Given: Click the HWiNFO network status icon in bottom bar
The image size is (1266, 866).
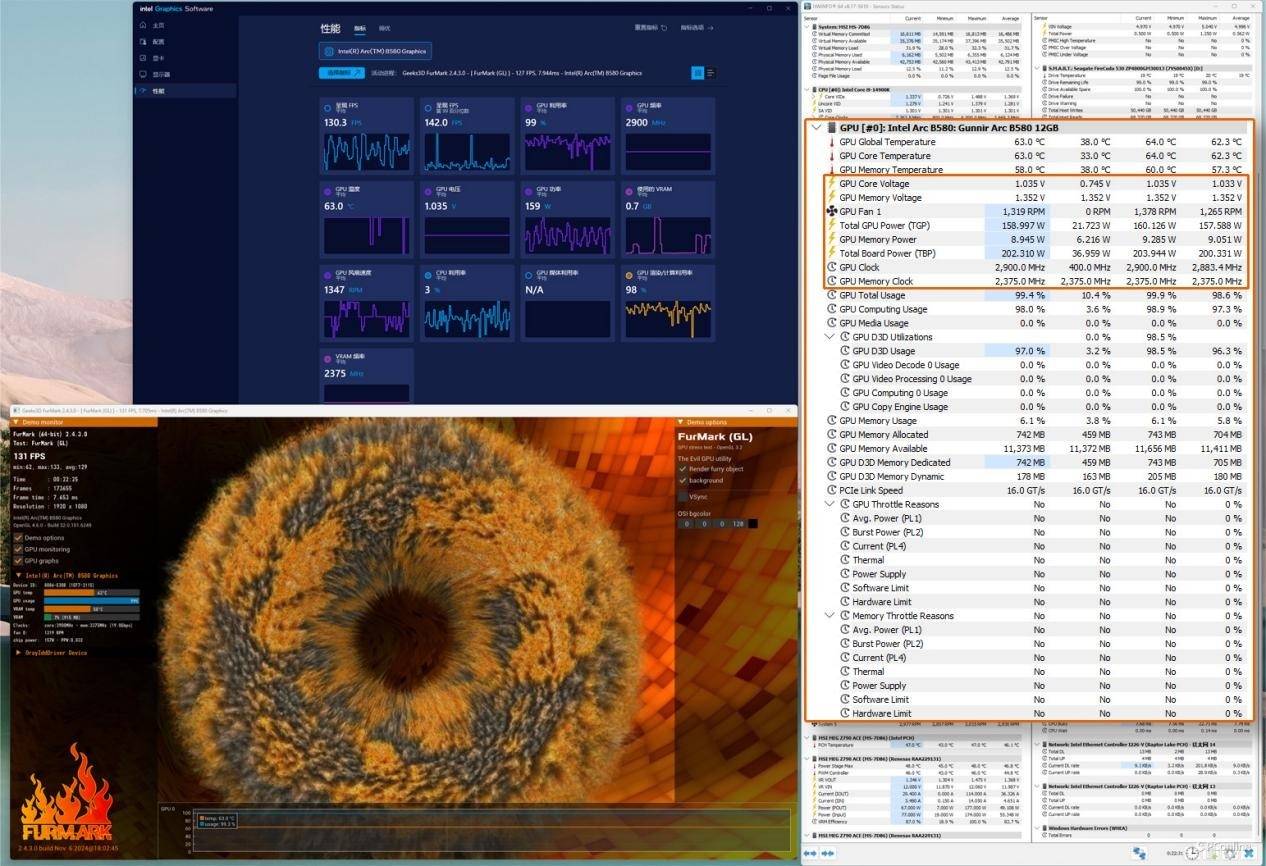Looking at the screenshot, I should [x=1139, y=853].
